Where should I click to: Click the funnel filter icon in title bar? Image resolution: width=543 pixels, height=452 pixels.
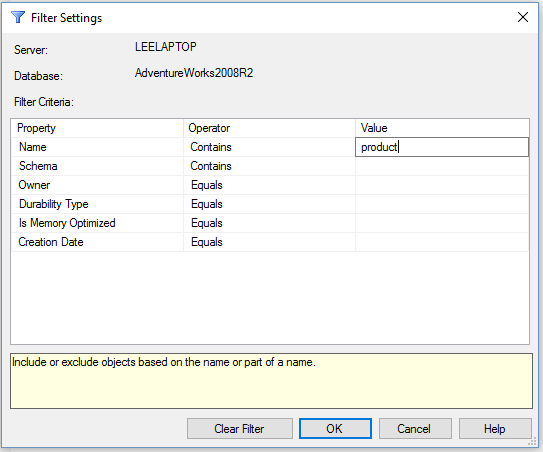pyautogui.click(x=18, y=17)
